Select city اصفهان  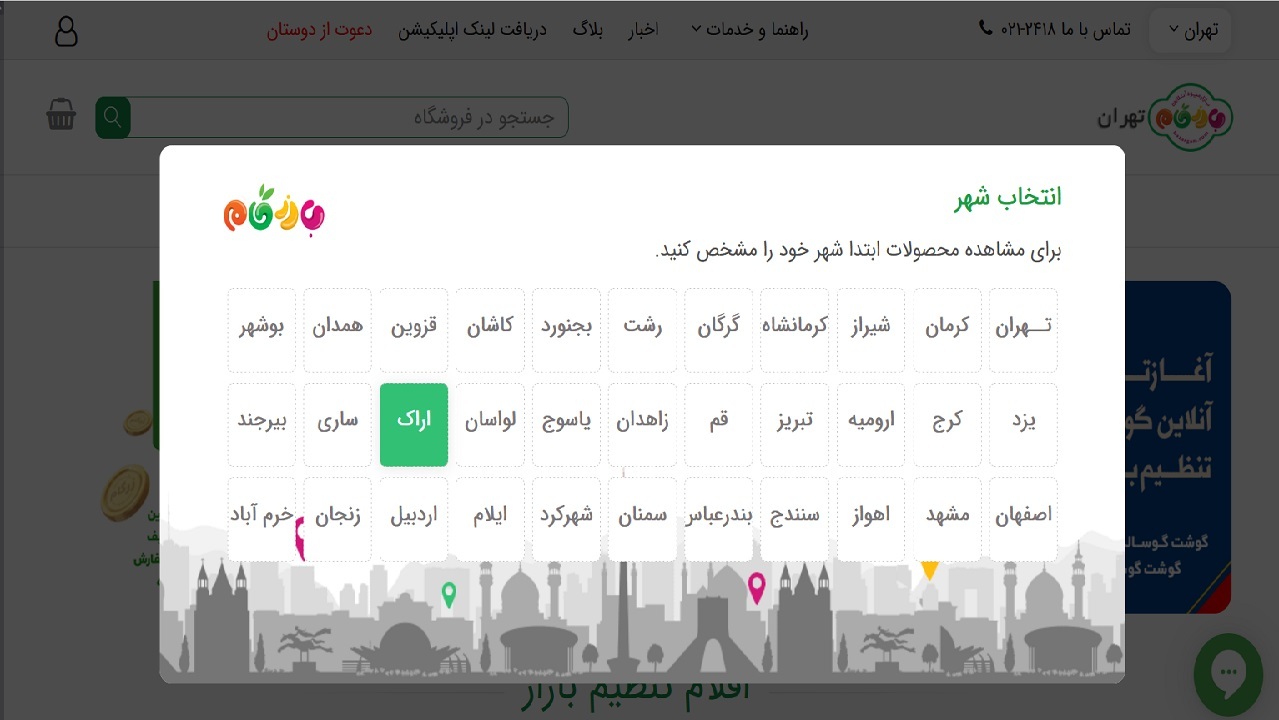pyautogui.click(x=1023, y=519)
